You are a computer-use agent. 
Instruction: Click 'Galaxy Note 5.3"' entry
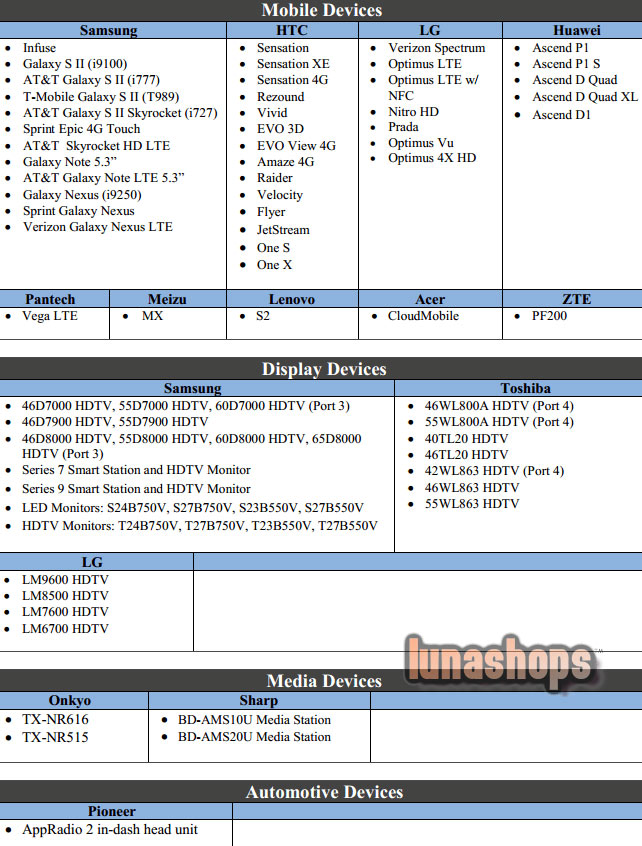tap(70, 162)
